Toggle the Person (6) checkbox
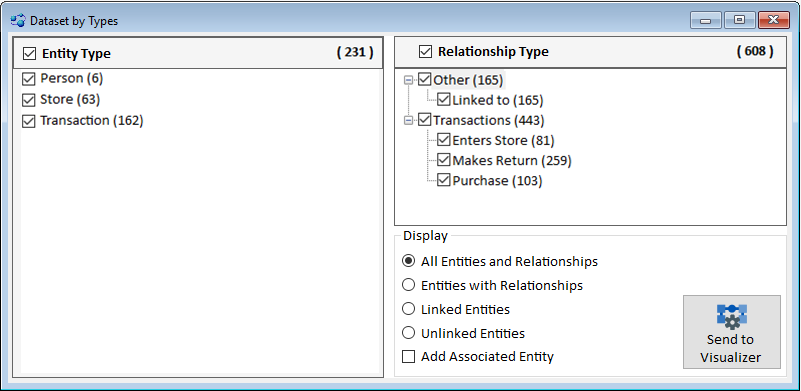This screenshot has height=391, width=801. [x=29, y=79]
